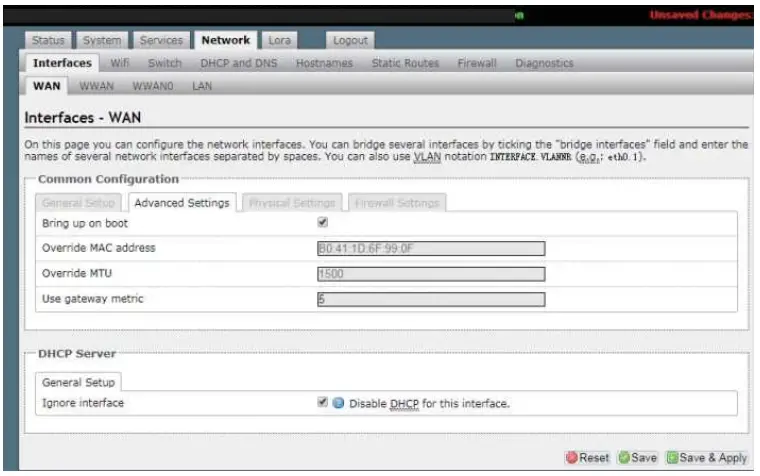Open the Wifi submenu
This screenshot has height=476, width=760.
(x=120, y=63)
